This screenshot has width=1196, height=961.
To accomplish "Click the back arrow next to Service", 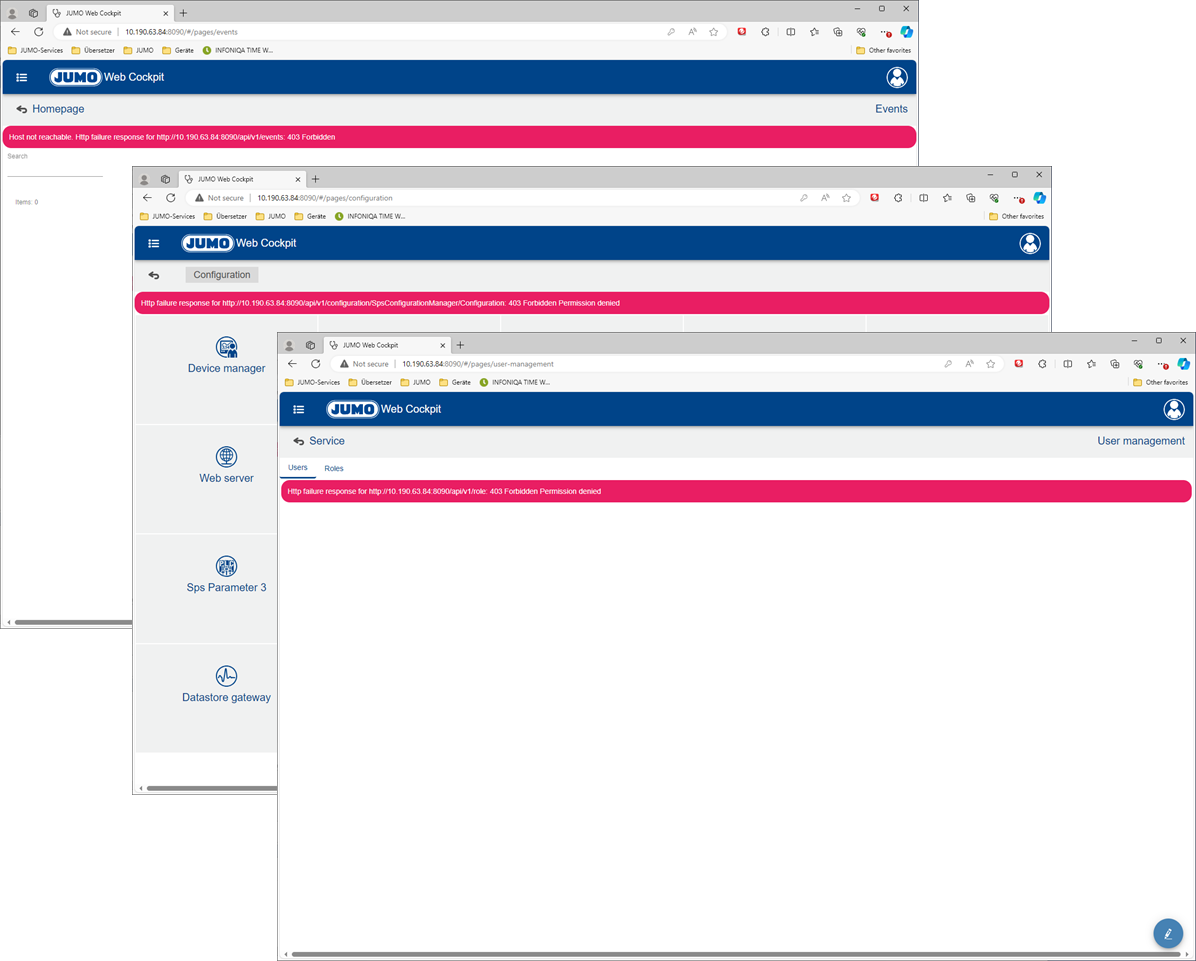I will click(298, 441).
